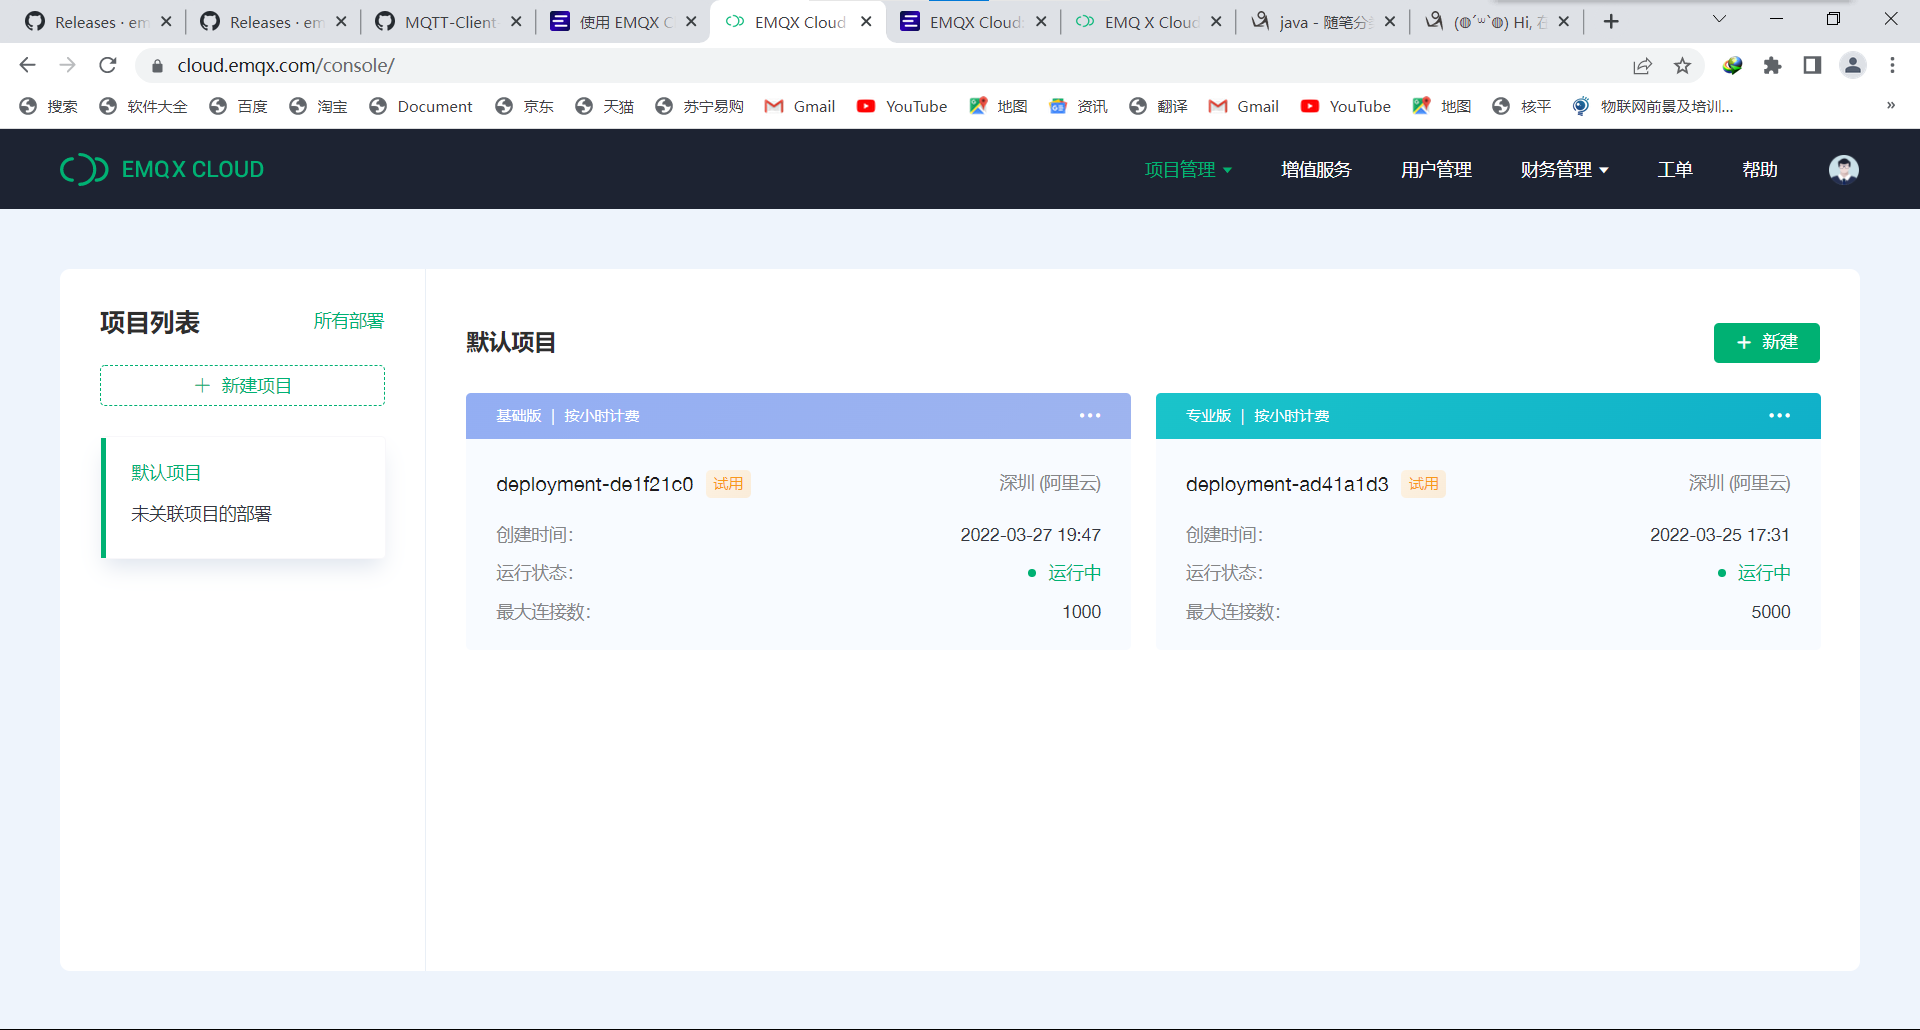The image size is (1920, 1030).
Task: Show hidden bookmarks overflow chevron
Action: [1890, 106]
